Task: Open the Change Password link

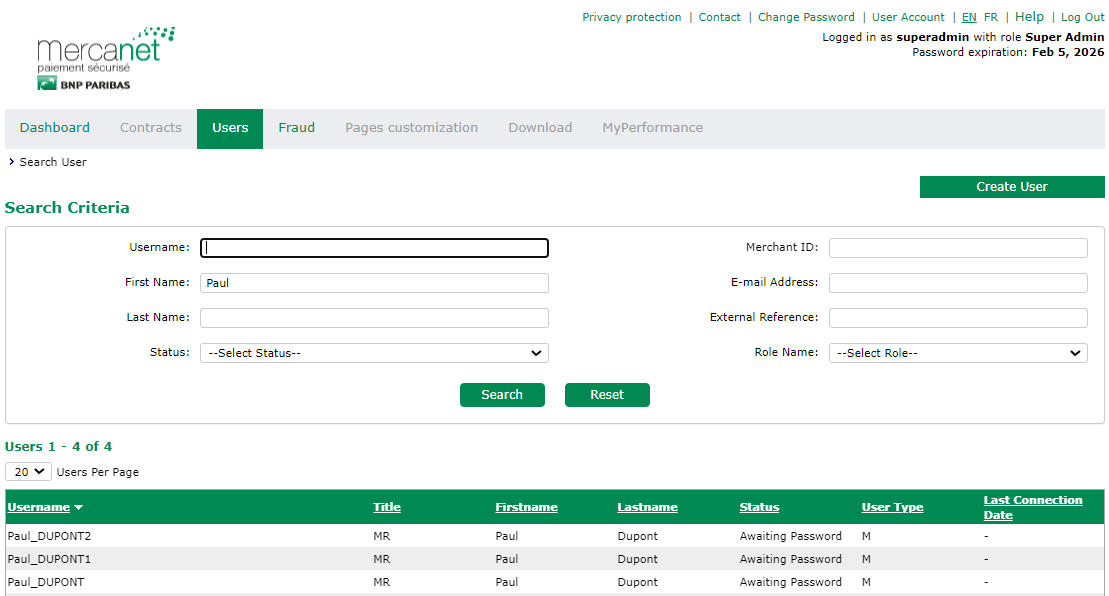Action: pos(806,17)
